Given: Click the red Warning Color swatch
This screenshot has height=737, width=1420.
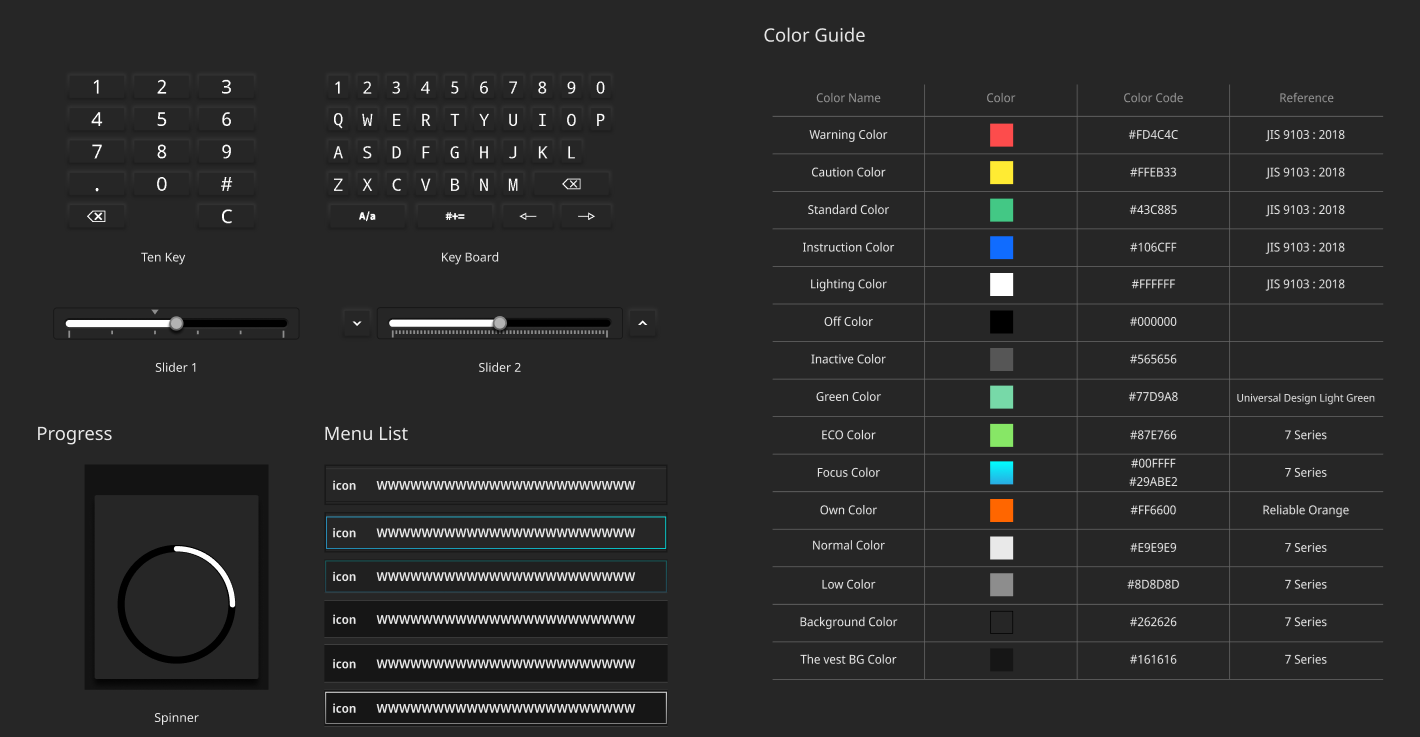Looking at the screenshot, I should coord(1001,135).
